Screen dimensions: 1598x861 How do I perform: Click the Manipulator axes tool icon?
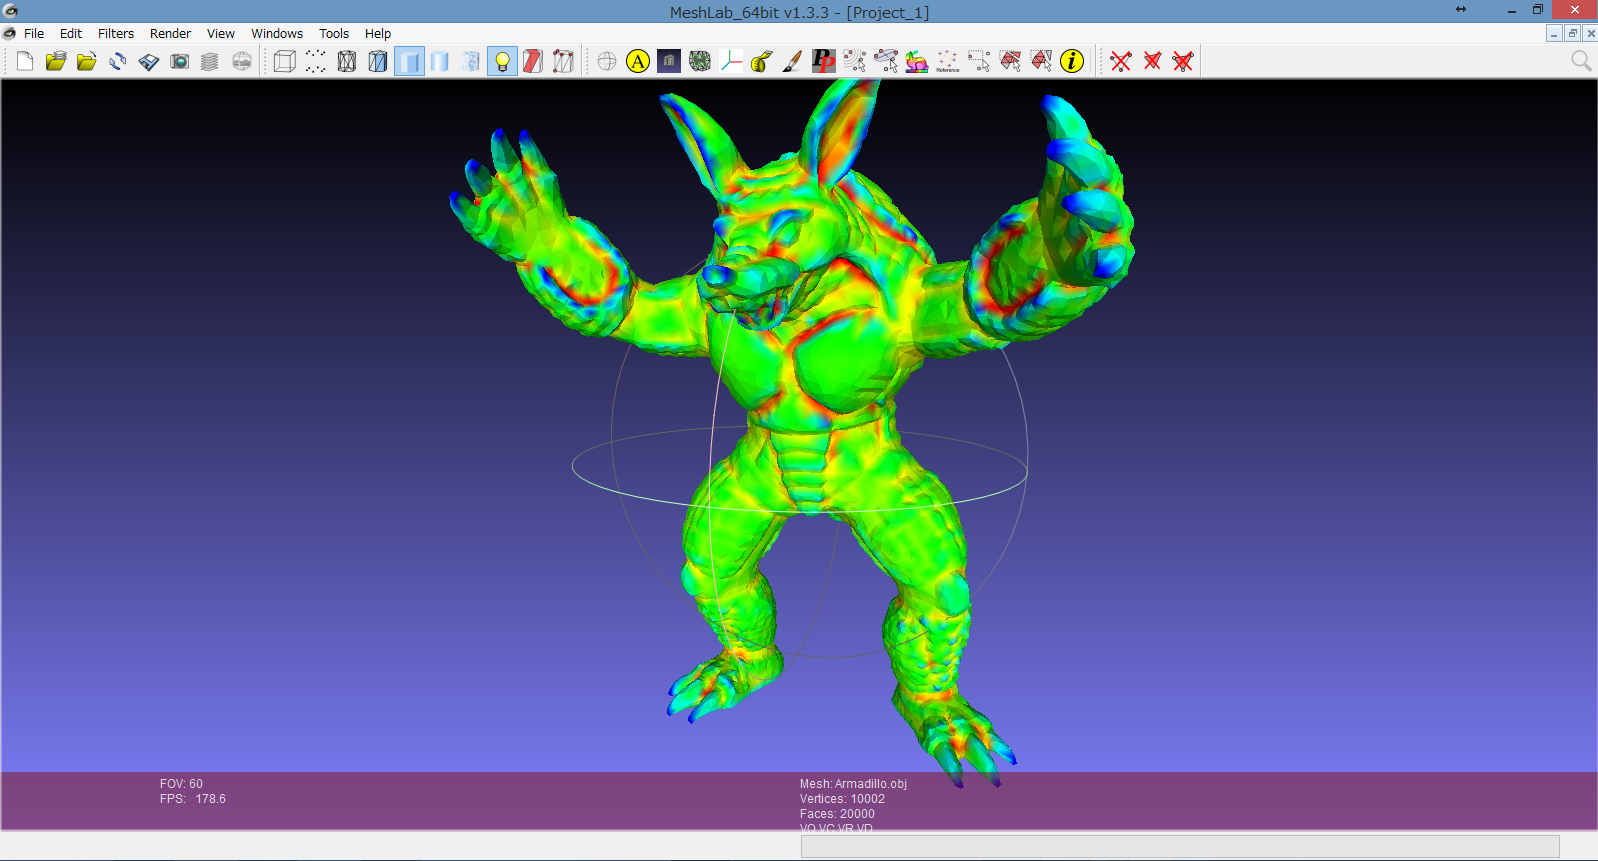pyautogui.click(x=731, y=61)
